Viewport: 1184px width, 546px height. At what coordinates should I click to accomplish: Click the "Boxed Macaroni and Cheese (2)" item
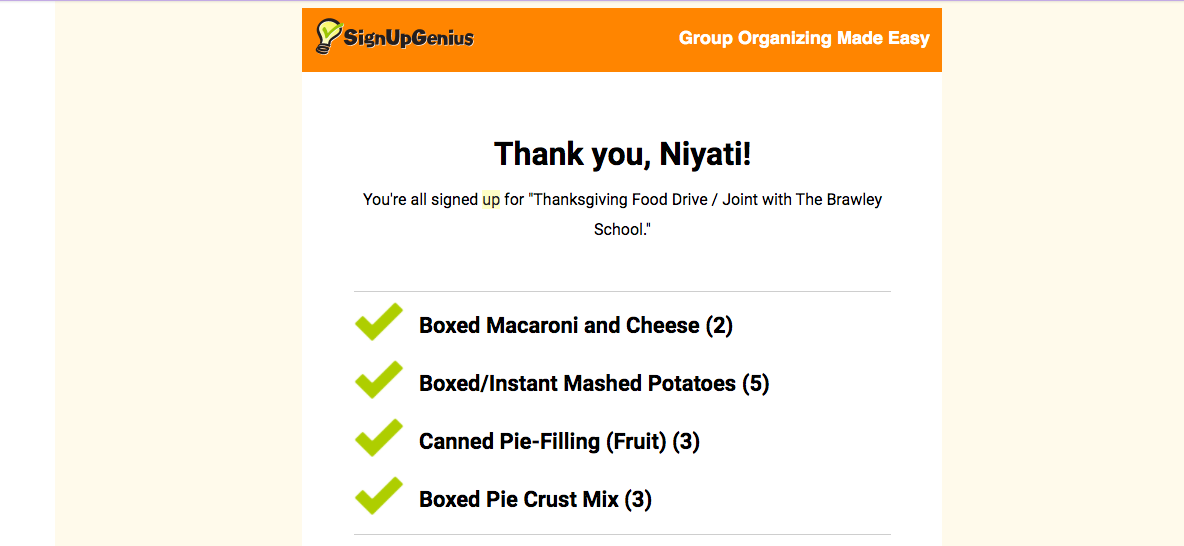[575, 326]
